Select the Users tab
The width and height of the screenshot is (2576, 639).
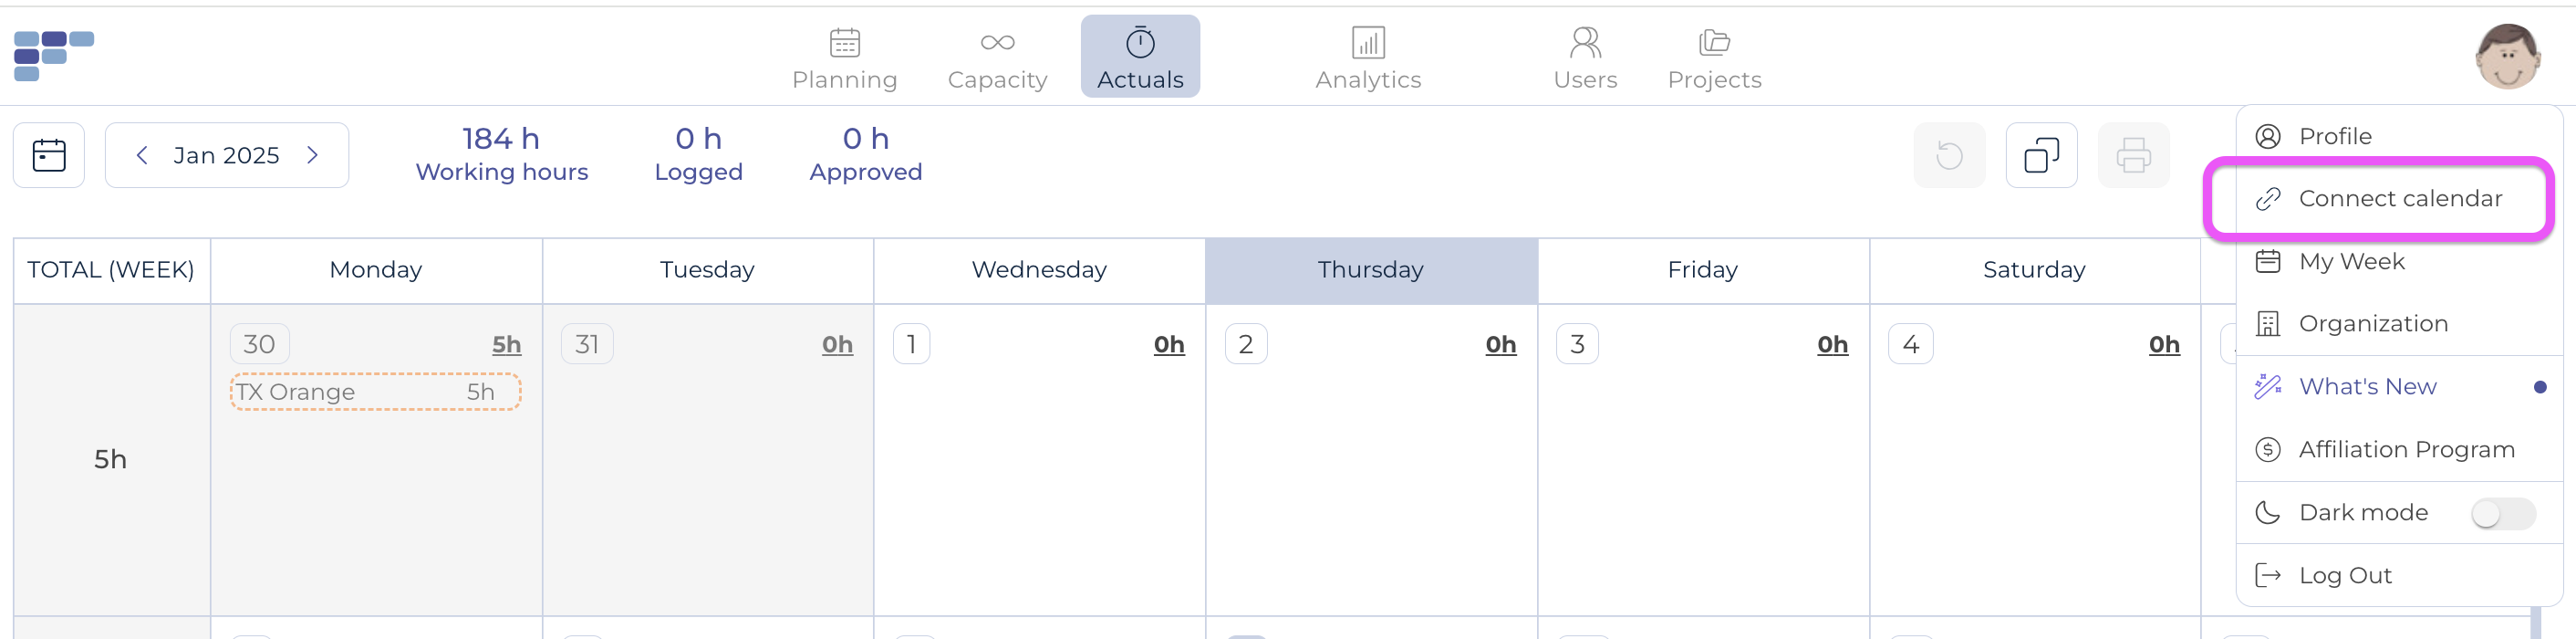[1584, 58]
